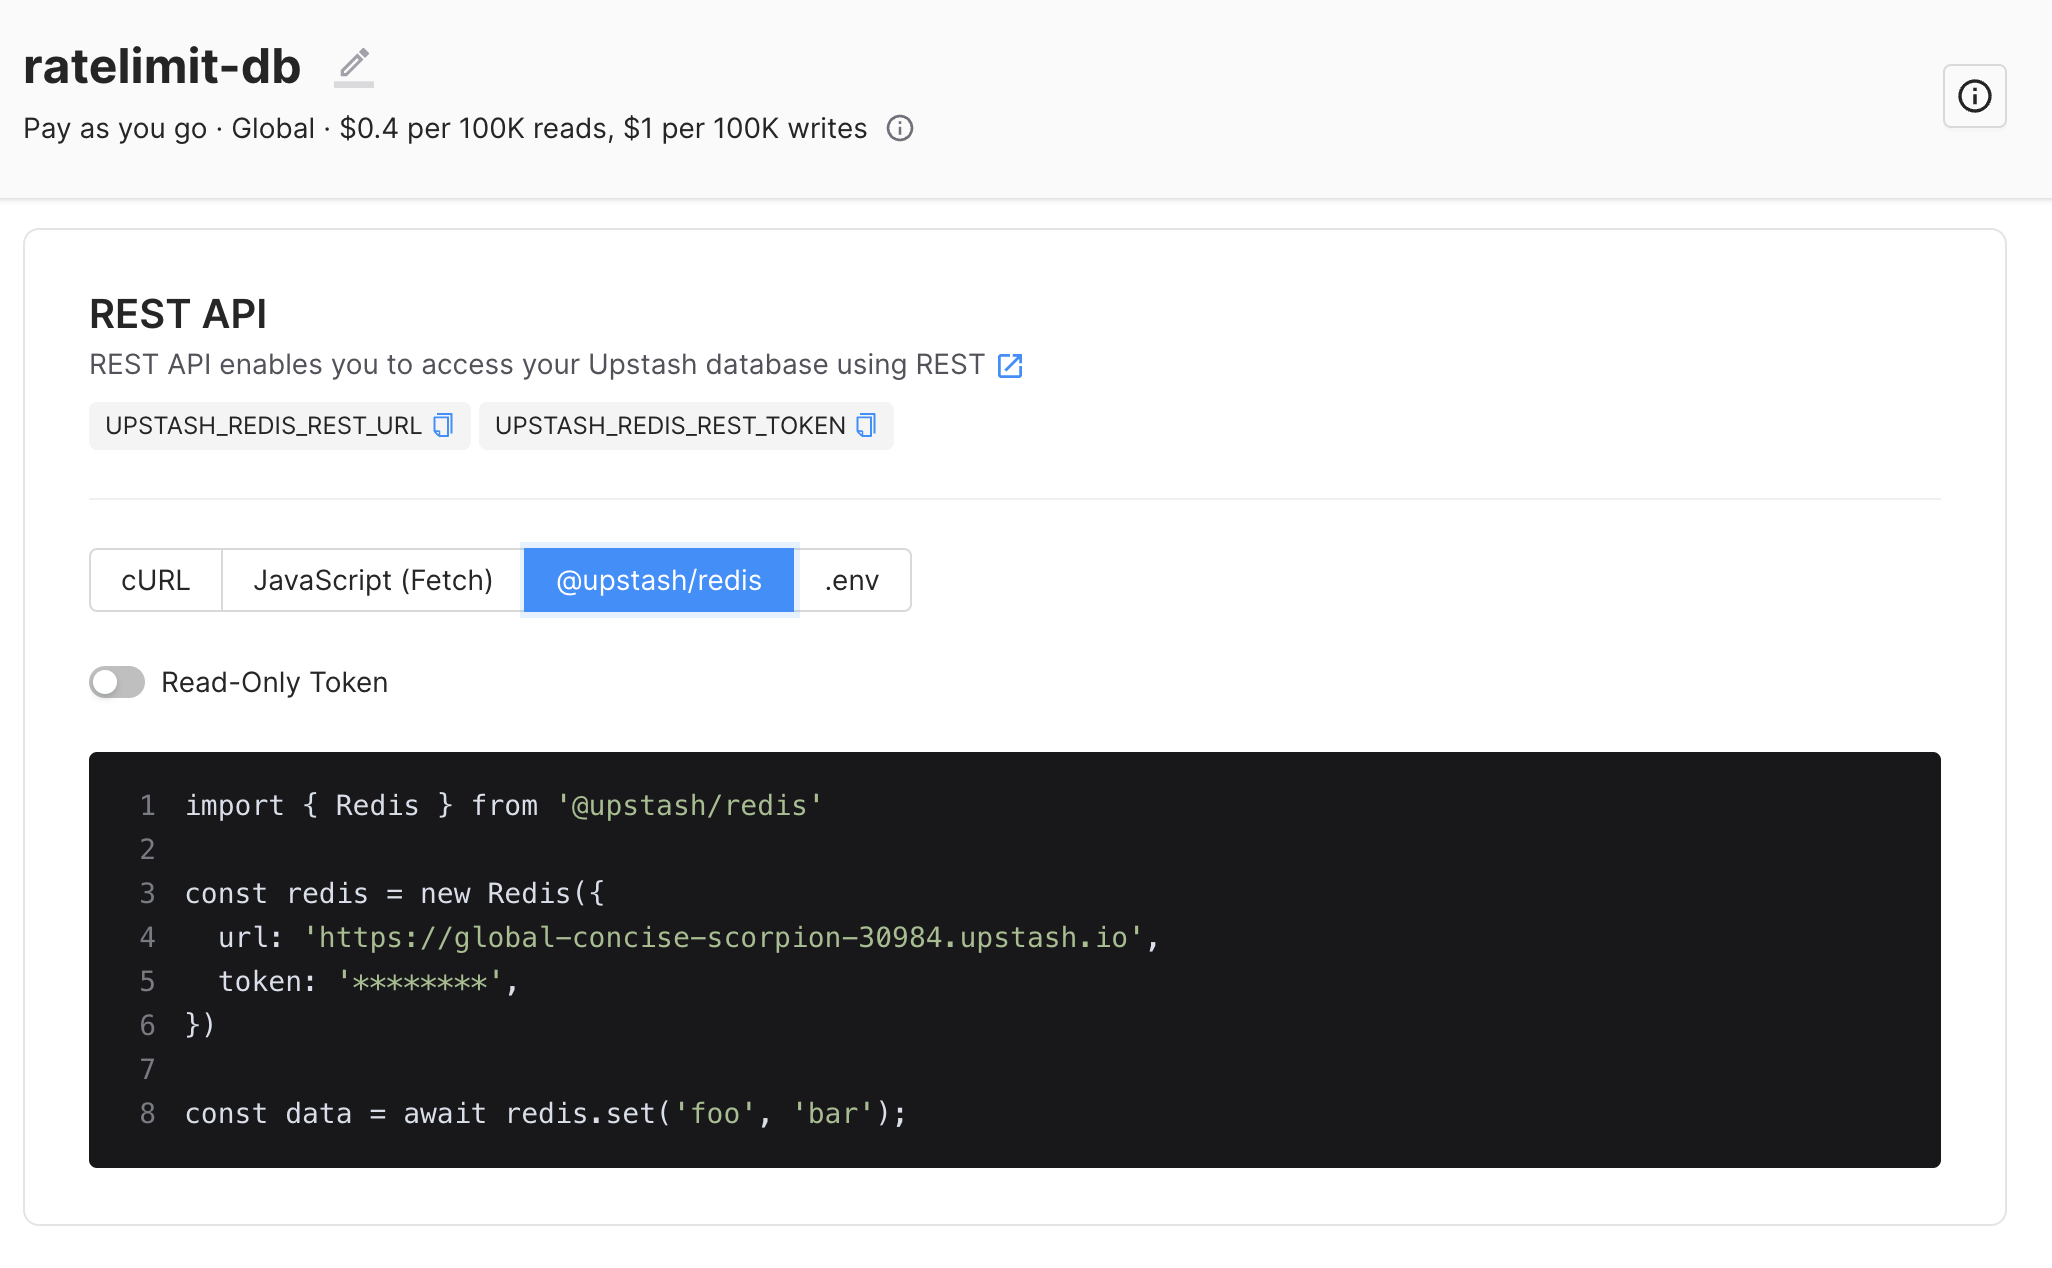
Task: Open the .env tab
Action: click(x=852, y=580)
